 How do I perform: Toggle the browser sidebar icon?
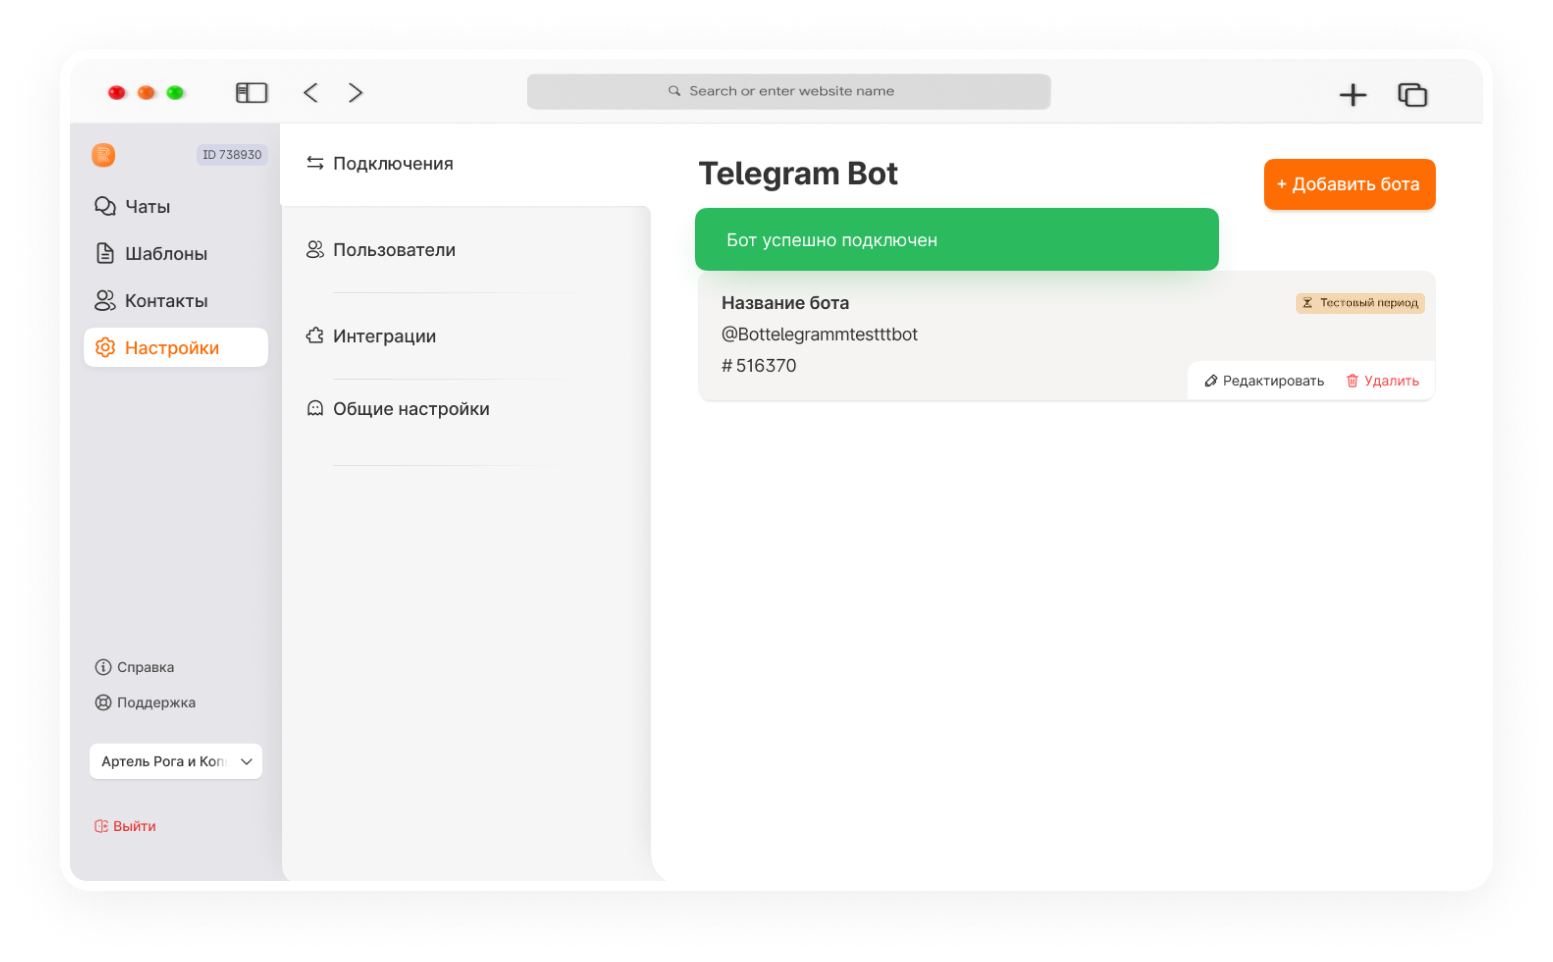pos(251,93)
